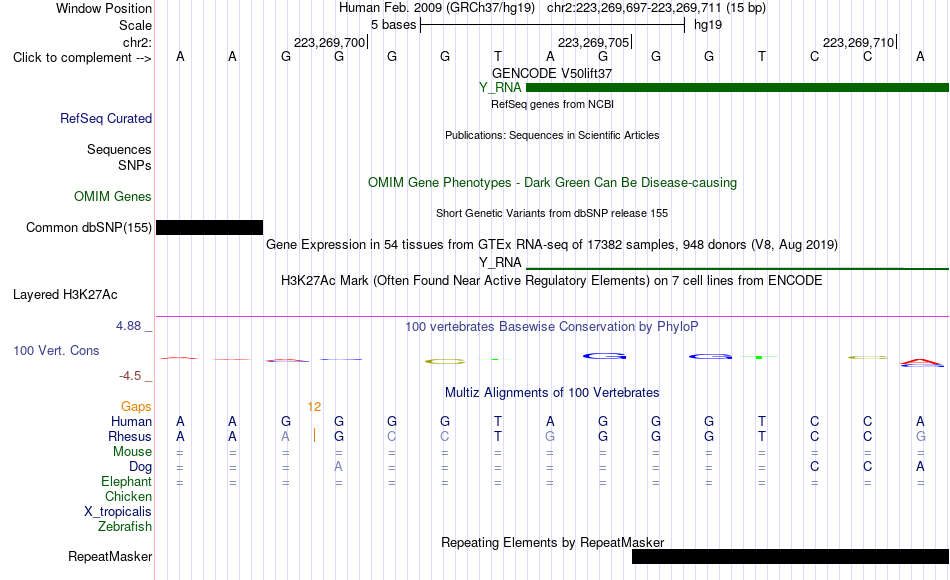Open the 100 Vert. Cons track label
The width and height of the screenshot is (950, 580).
(56, 350)
